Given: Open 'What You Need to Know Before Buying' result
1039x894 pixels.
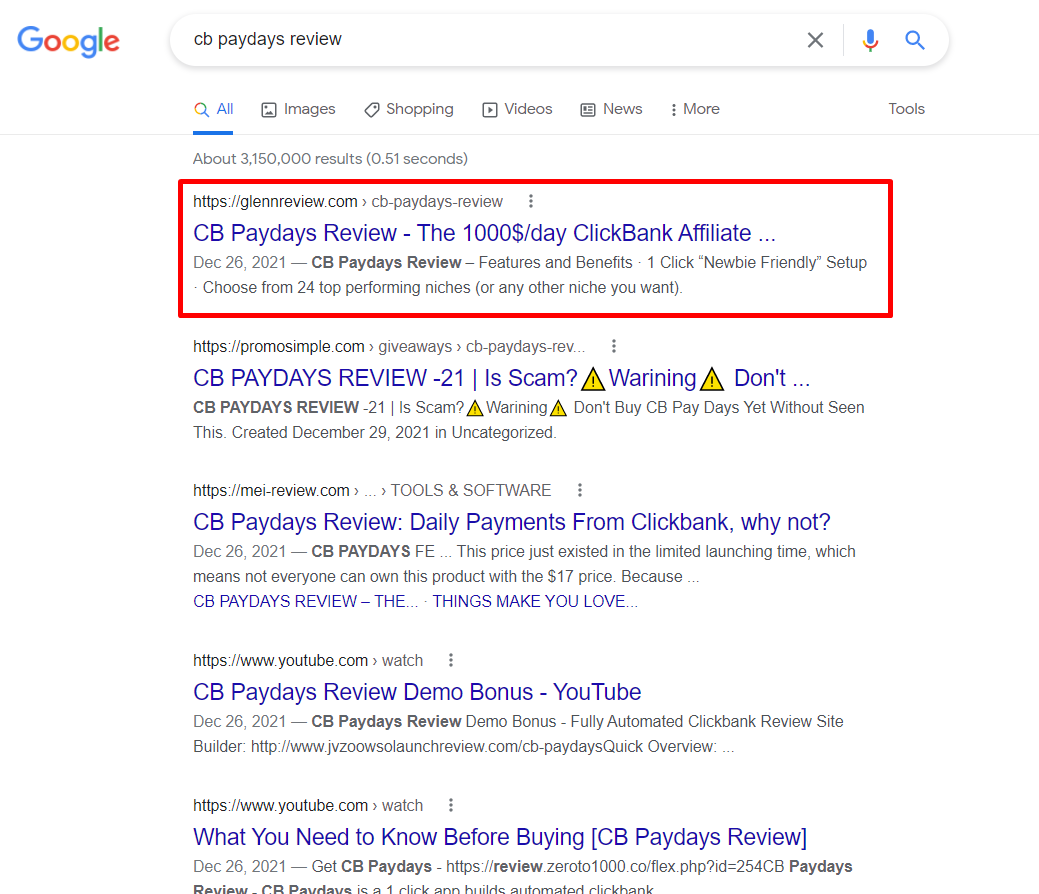Looking at the screenshot, I should pos(500,837).
